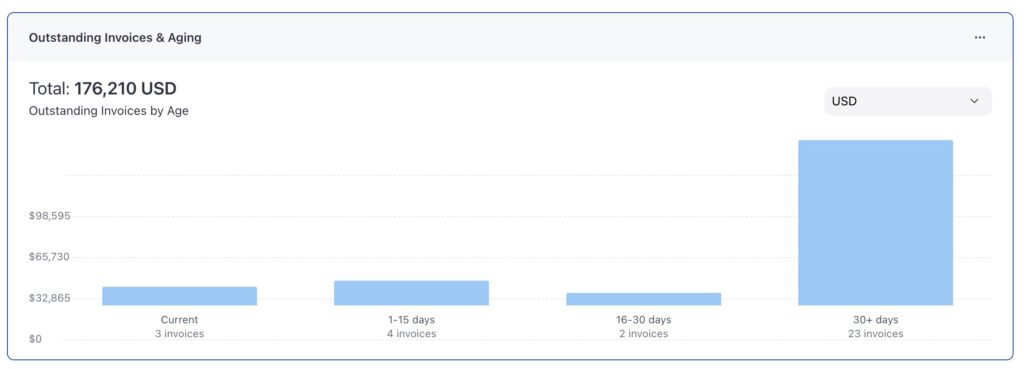Click the 1-15 days label
Screen dimensions: 1024x369
pos(411,320)
